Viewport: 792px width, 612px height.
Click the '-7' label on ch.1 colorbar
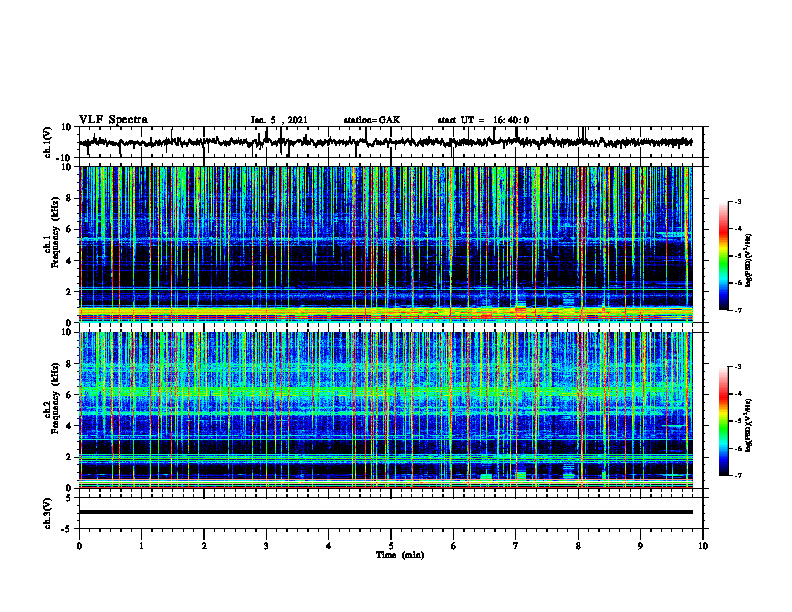(737, 310)
